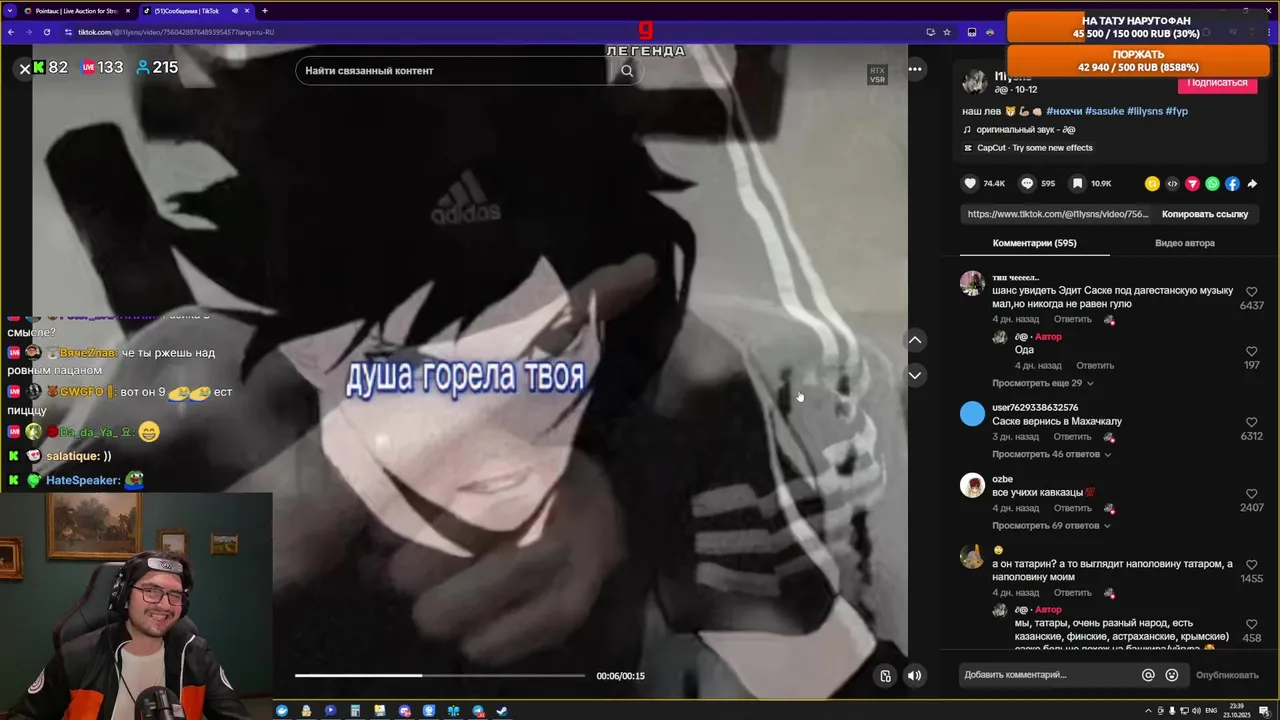
Task: Expand 'Просмотреть еще 29' replies
Action: 1043,383
